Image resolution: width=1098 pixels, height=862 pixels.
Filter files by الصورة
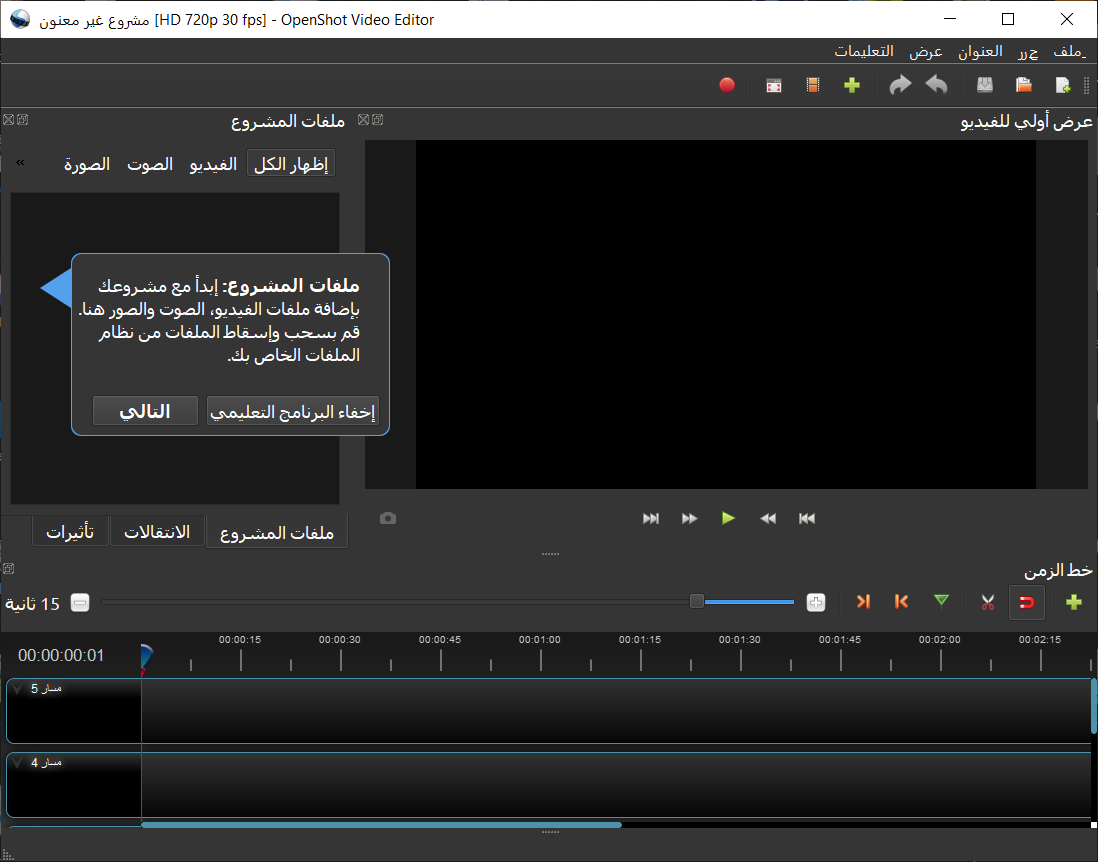(x=87, y=164)
